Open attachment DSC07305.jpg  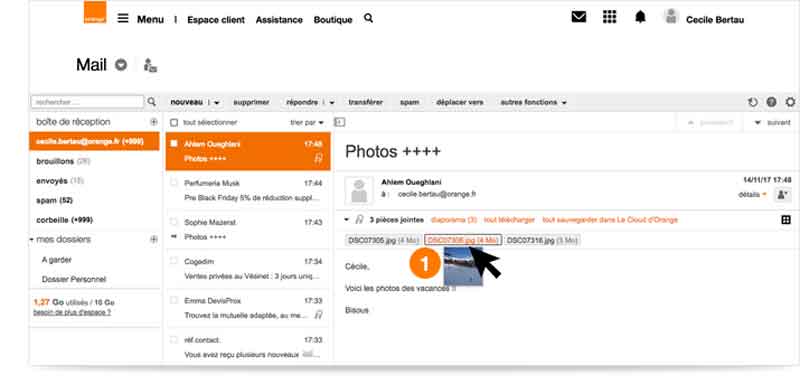click(x=383, y=240)
